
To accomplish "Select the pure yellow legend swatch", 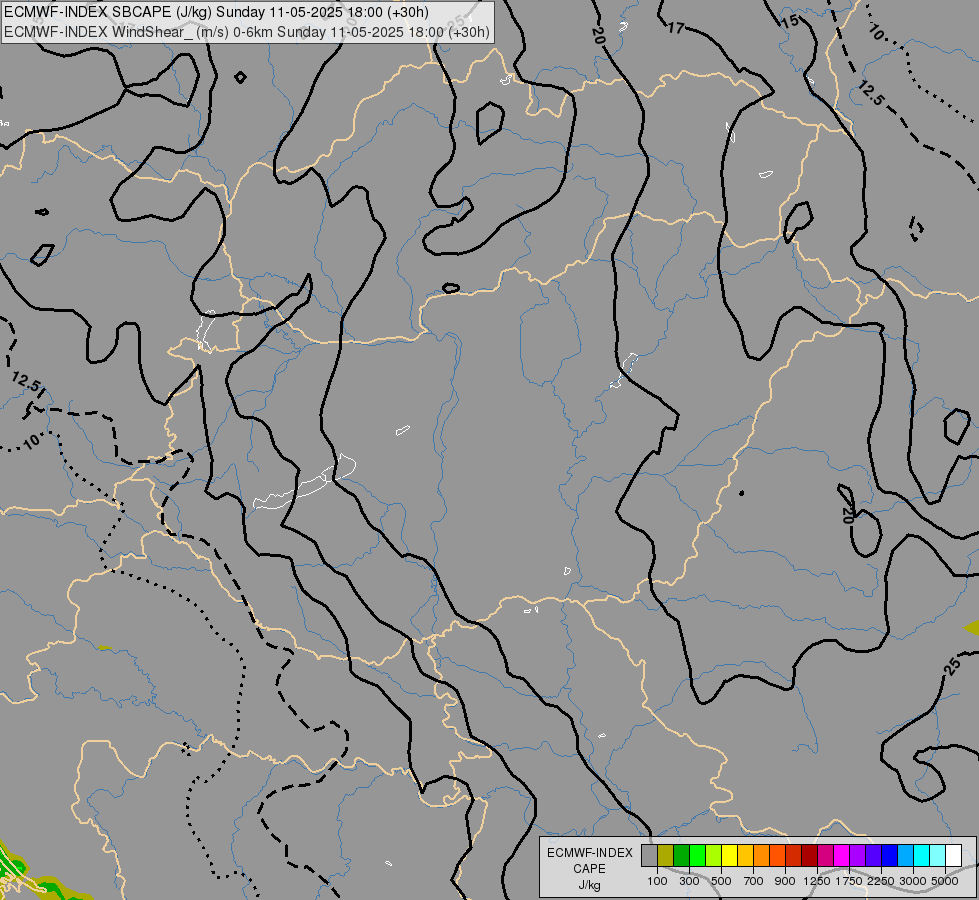I will (x=729, y=856).
